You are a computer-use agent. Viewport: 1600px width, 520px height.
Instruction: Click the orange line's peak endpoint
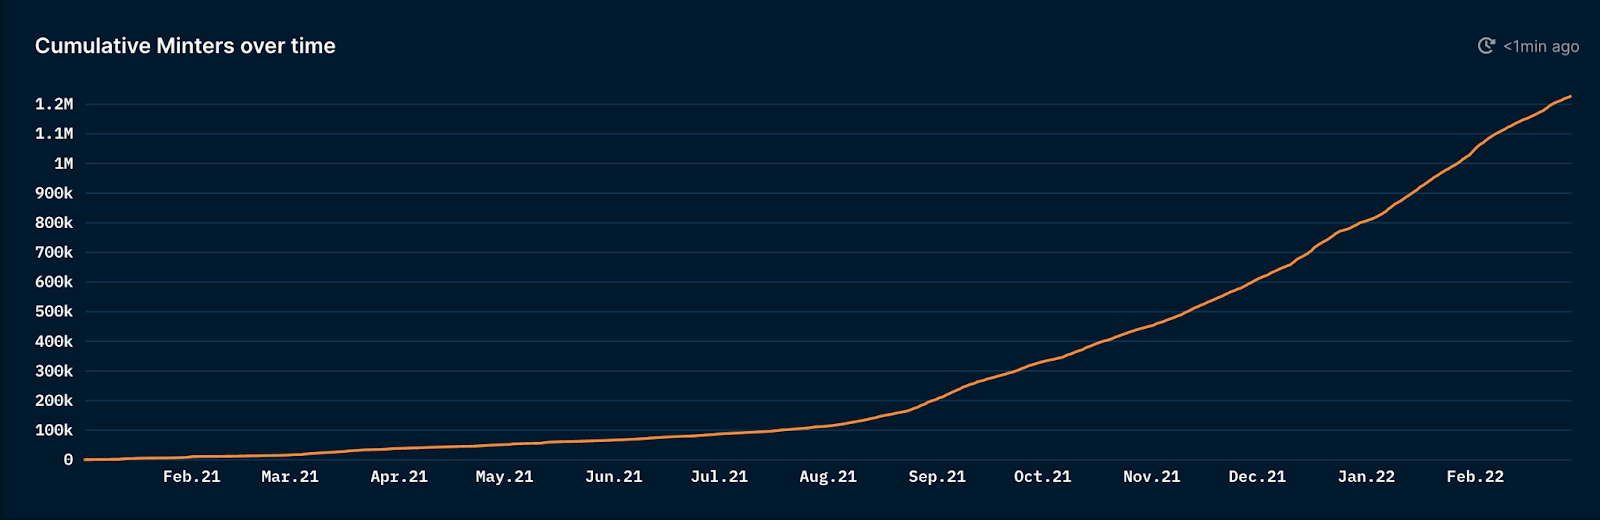tap(1570, 97)
